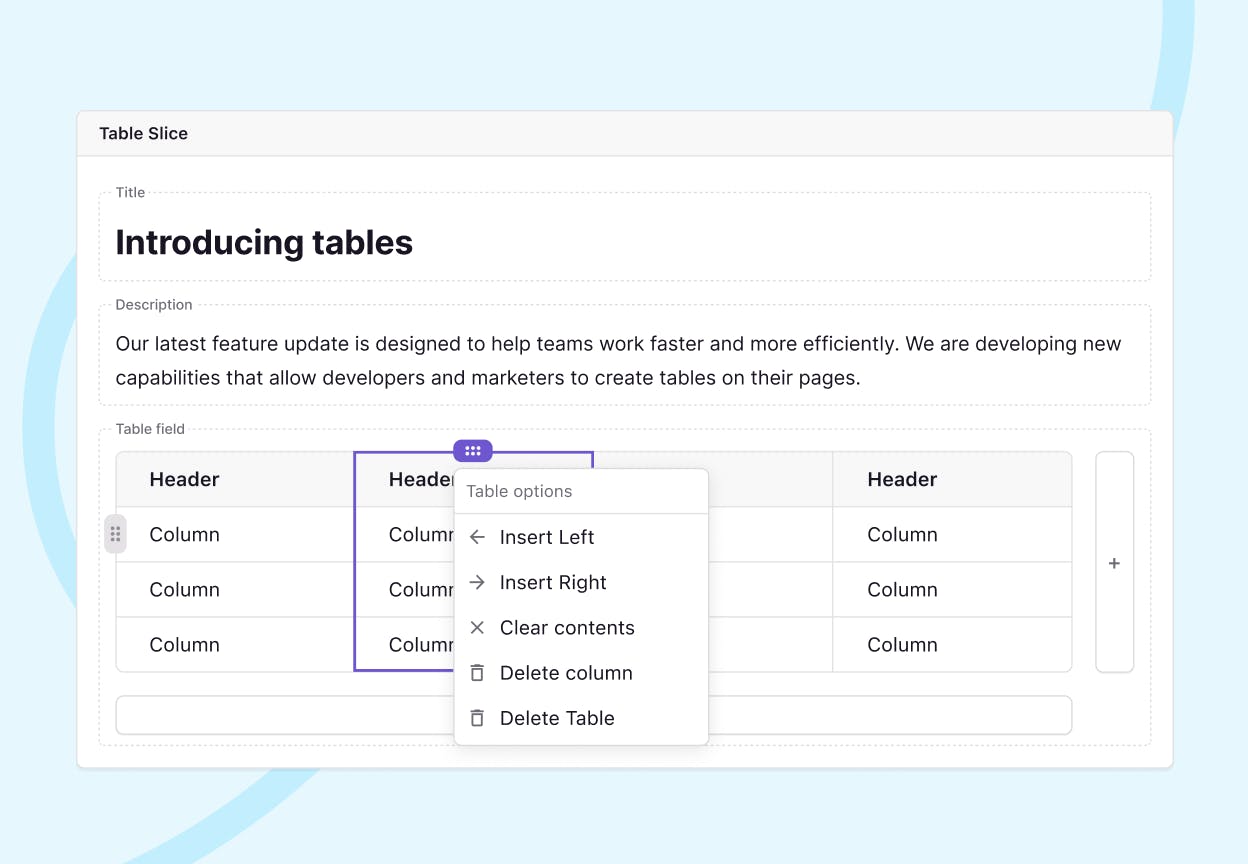The image size is (1248, 864).
Task: Click the Delete Table trash icon
Action: point(478,718)
